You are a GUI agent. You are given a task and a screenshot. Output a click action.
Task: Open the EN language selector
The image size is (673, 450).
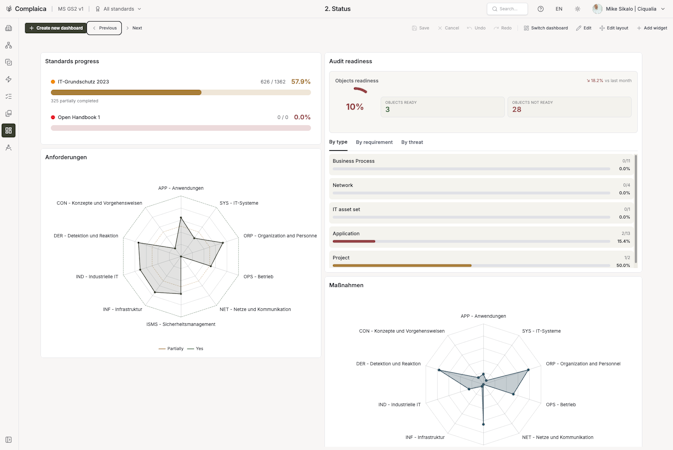559,9
